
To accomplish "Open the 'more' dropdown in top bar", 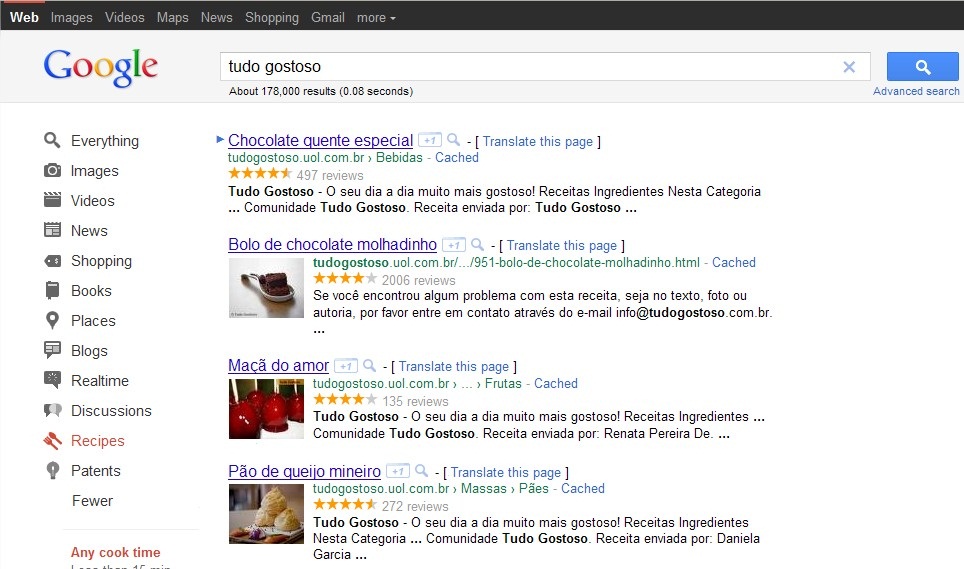I will (376, 18).
